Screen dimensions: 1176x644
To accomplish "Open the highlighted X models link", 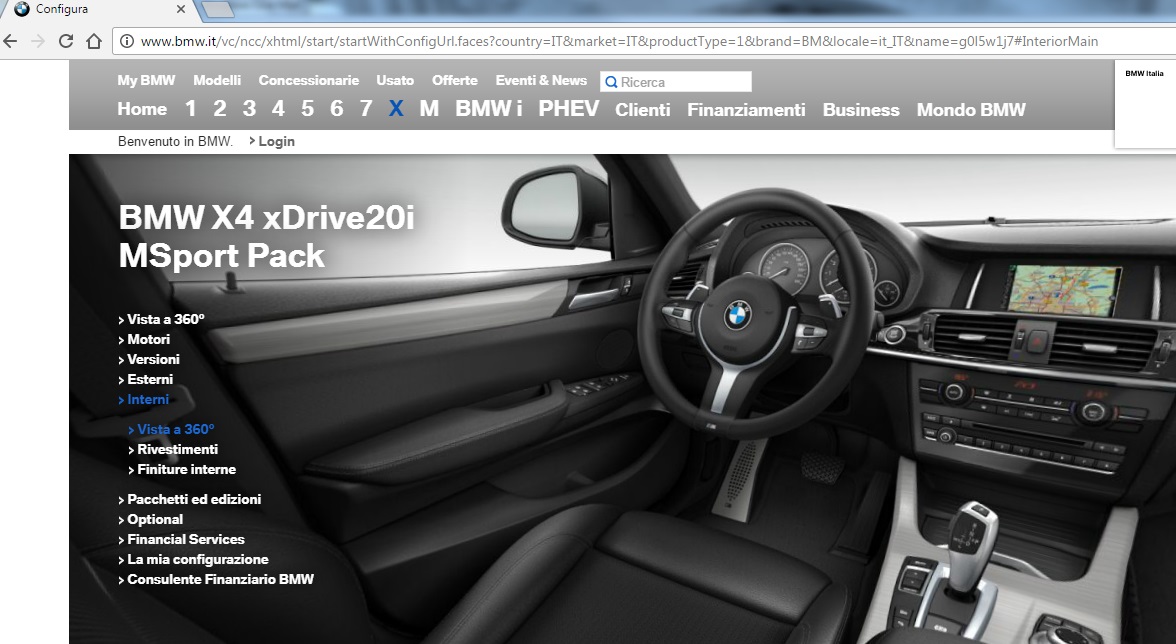I will (396, 109).
